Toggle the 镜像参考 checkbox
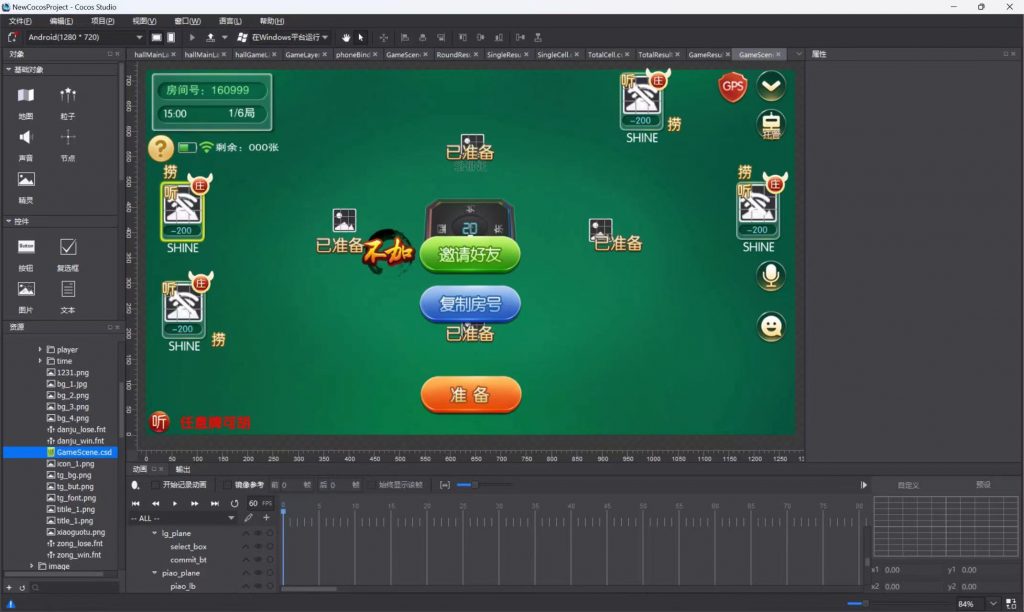Screen dimensions: 1024x612 click(x=227, y=485)
